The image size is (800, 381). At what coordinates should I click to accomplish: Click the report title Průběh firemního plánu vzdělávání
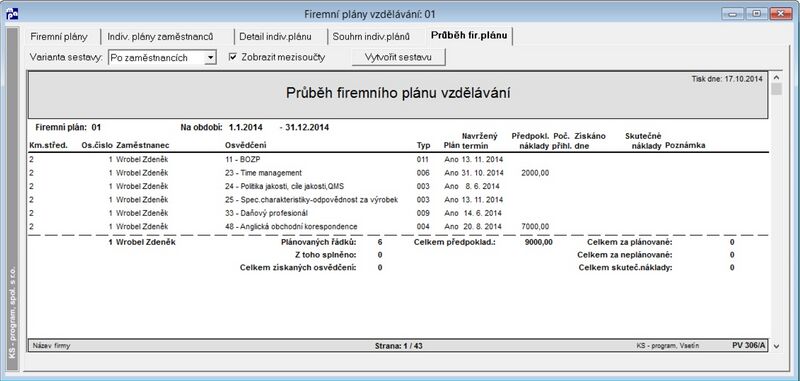coord(398,93)
